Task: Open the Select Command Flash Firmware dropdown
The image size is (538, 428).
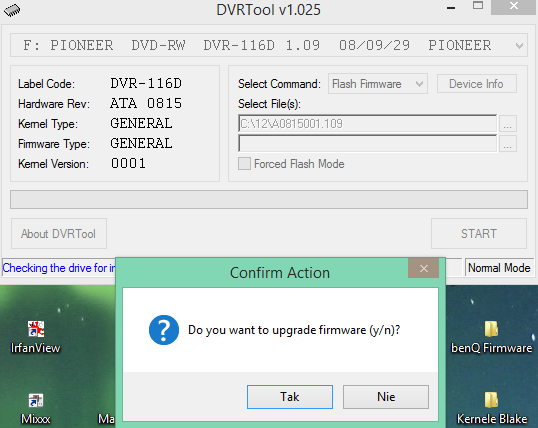Action: (x=378, y=84)
